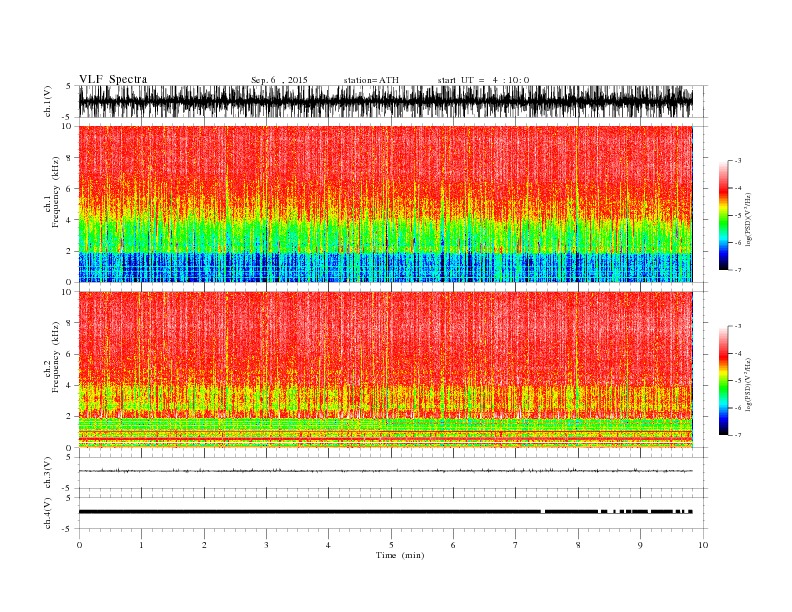Image resolution: width=792 pixels, height=612 pixels.
Task: Click the "start UT = 4 :10: 0" text
Action: [483, 80]
